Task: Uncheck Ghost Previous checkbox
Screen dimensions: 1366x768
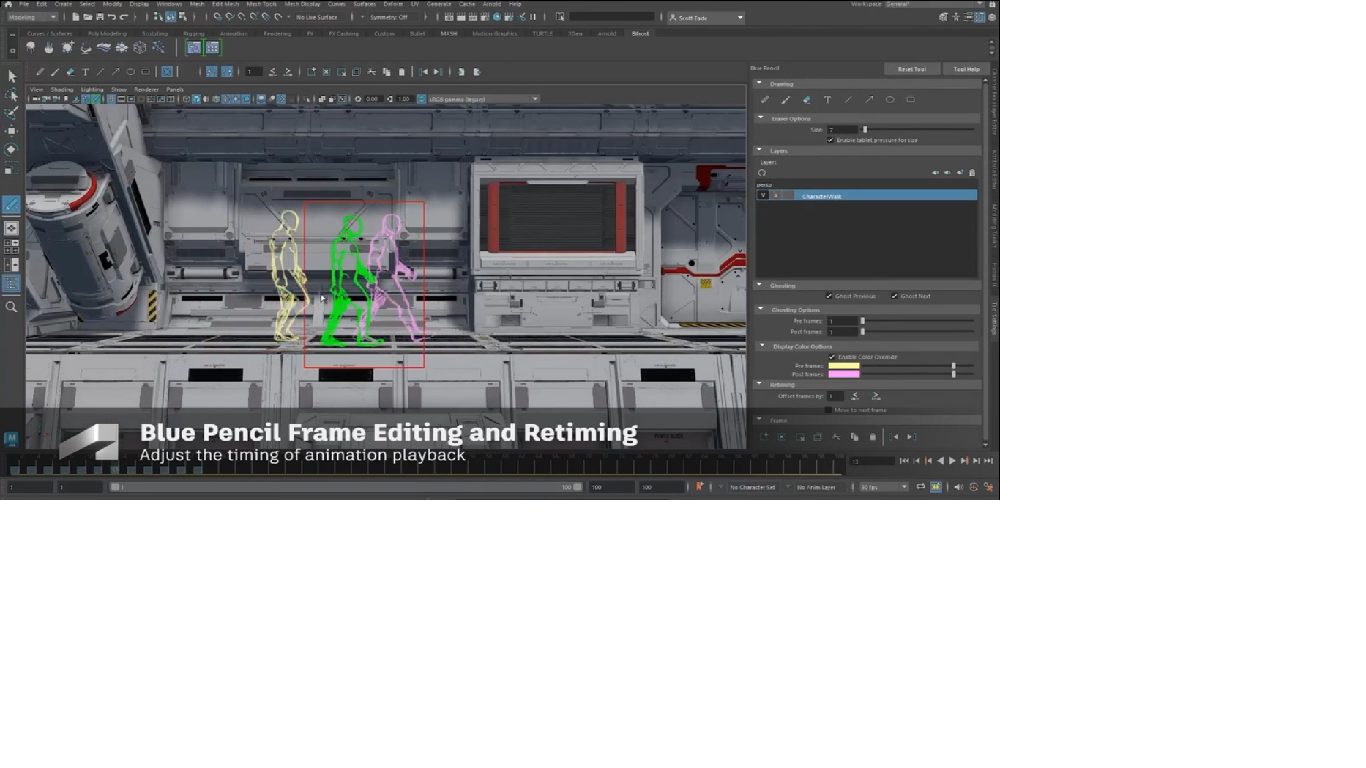Action: coord(829,296)
